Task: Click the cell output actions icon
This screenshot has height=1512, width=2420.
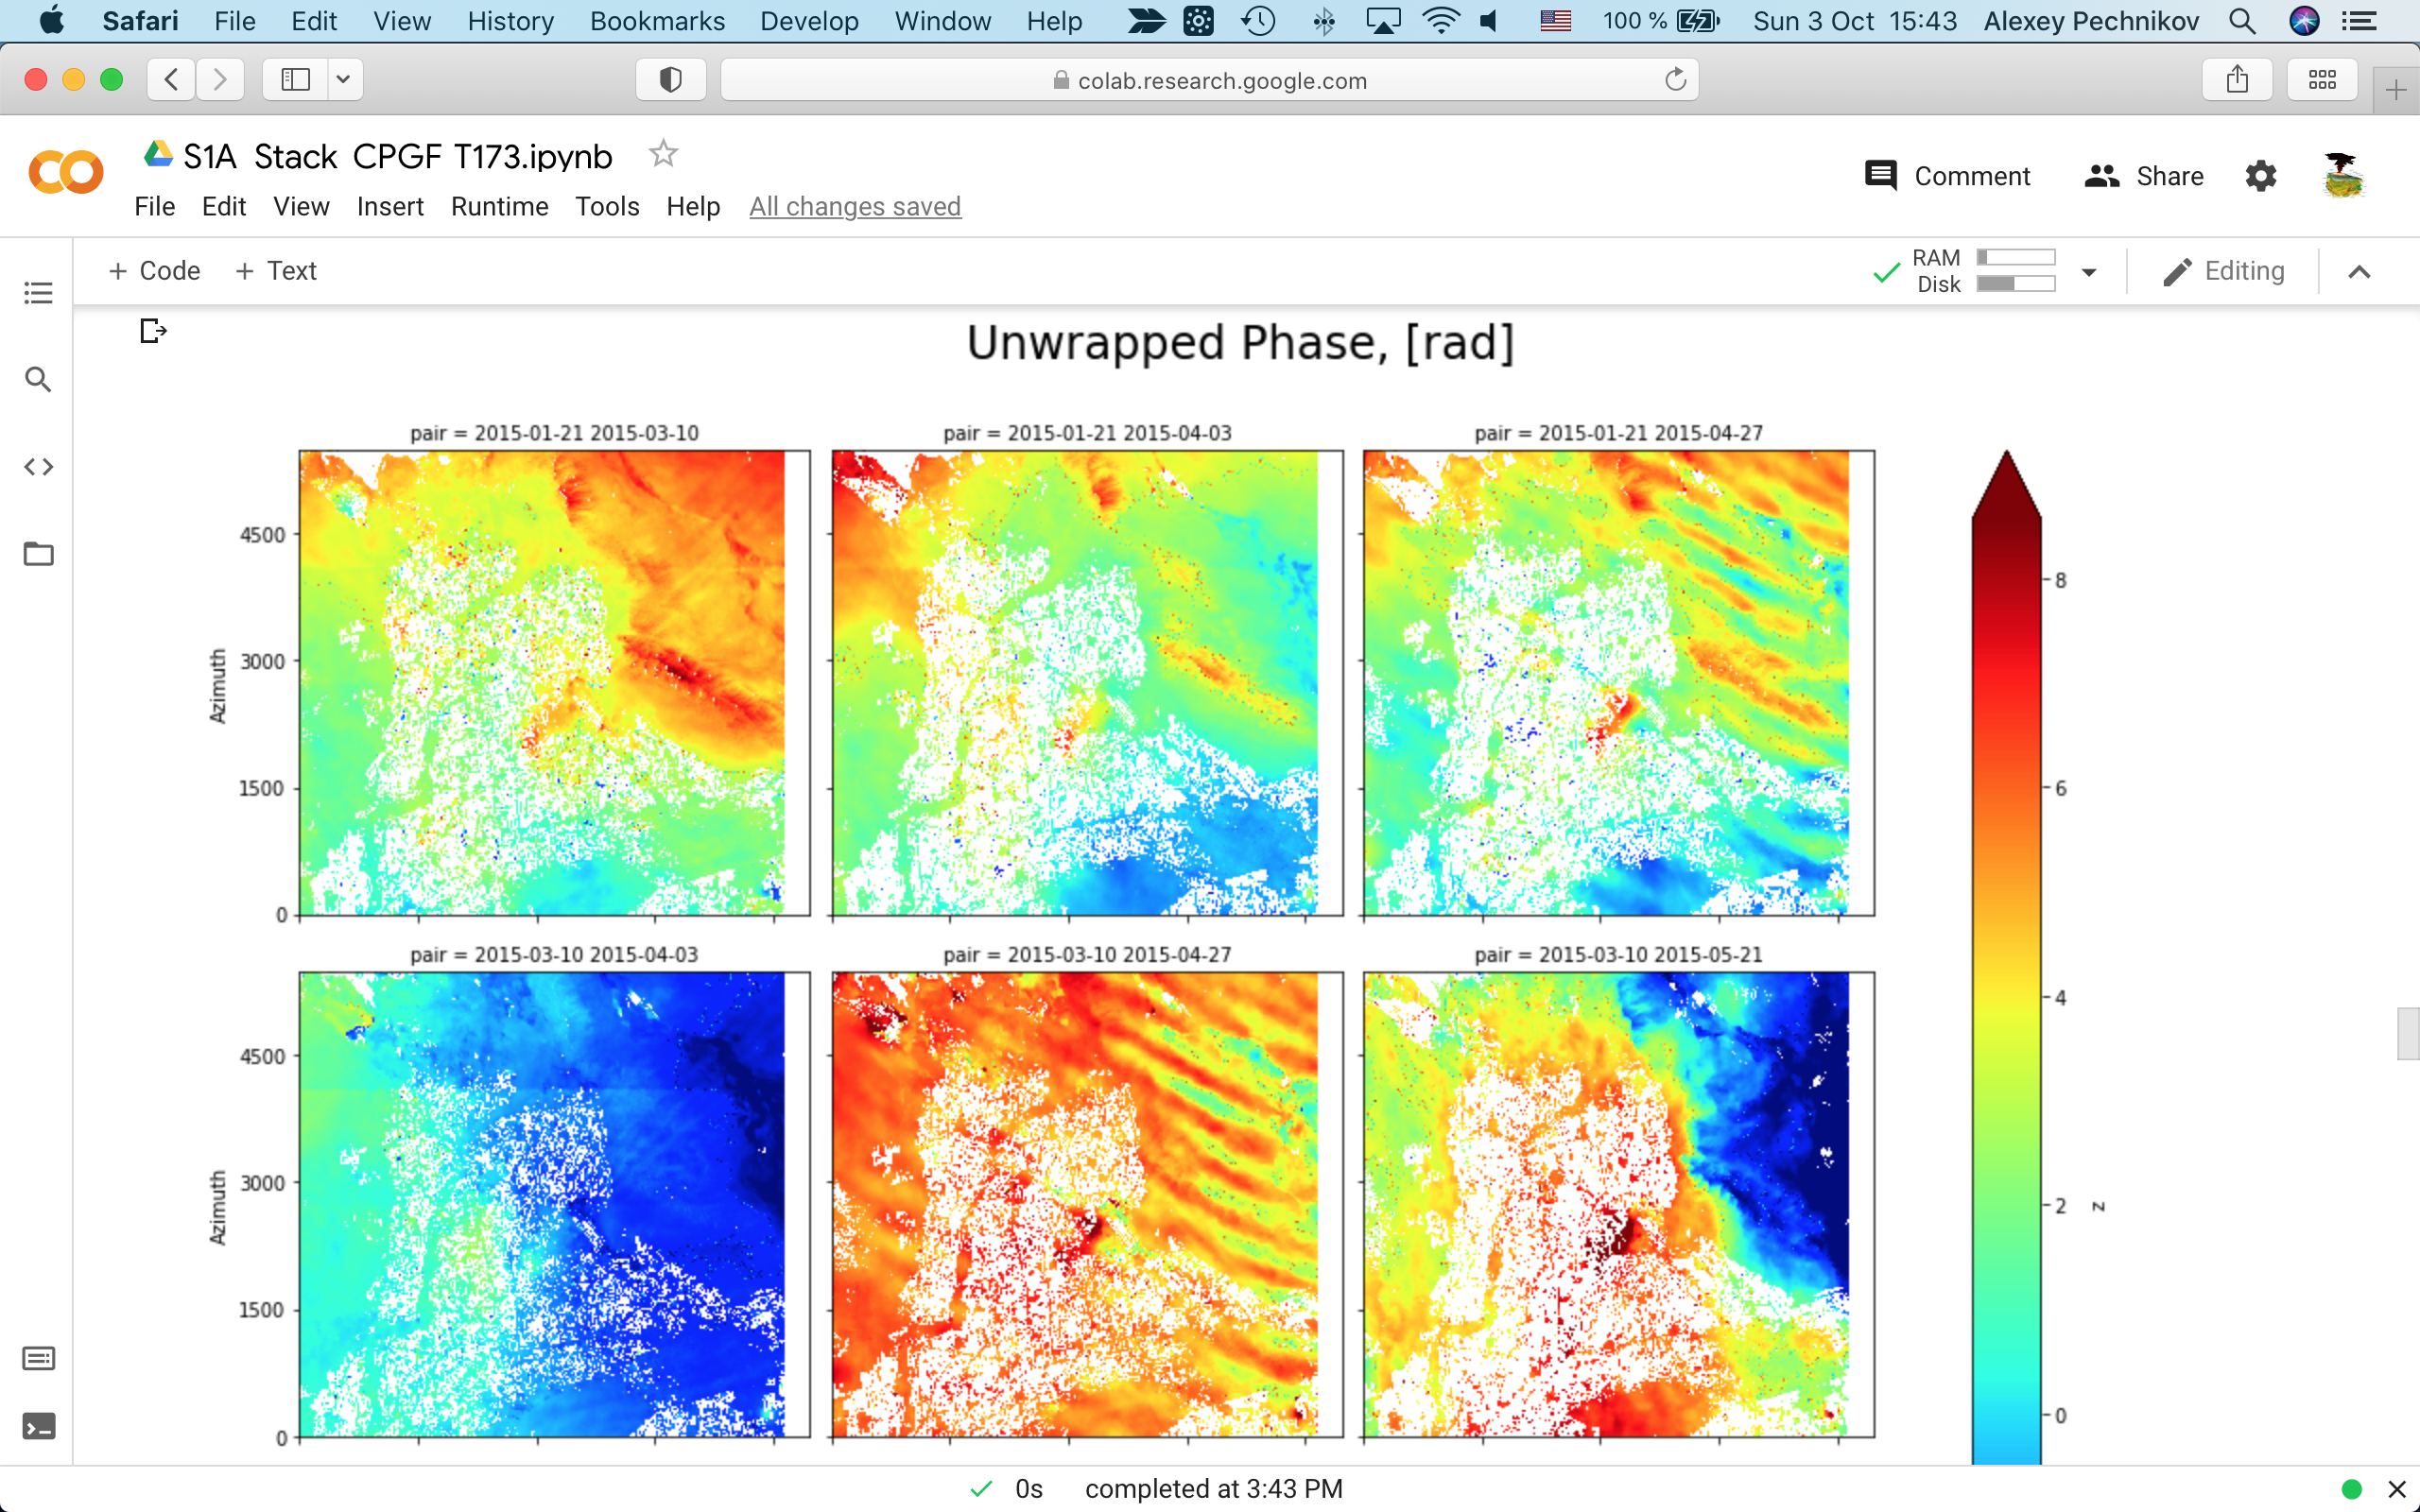Action: pos(152,330)
